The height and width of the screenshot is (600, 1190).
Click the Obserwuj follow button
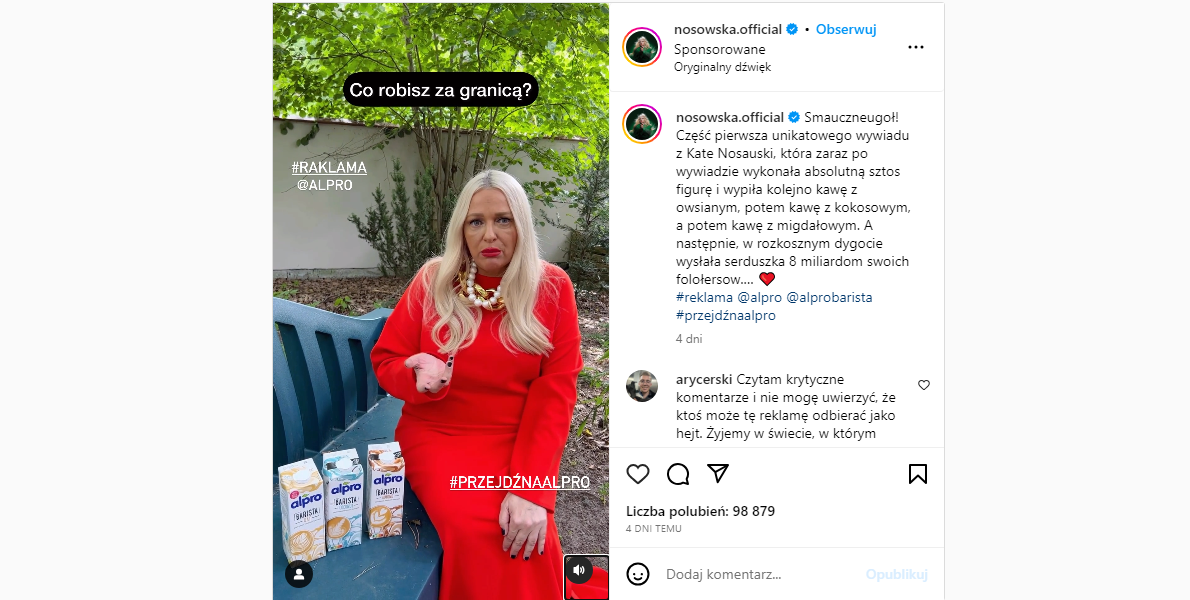point(846,30)
